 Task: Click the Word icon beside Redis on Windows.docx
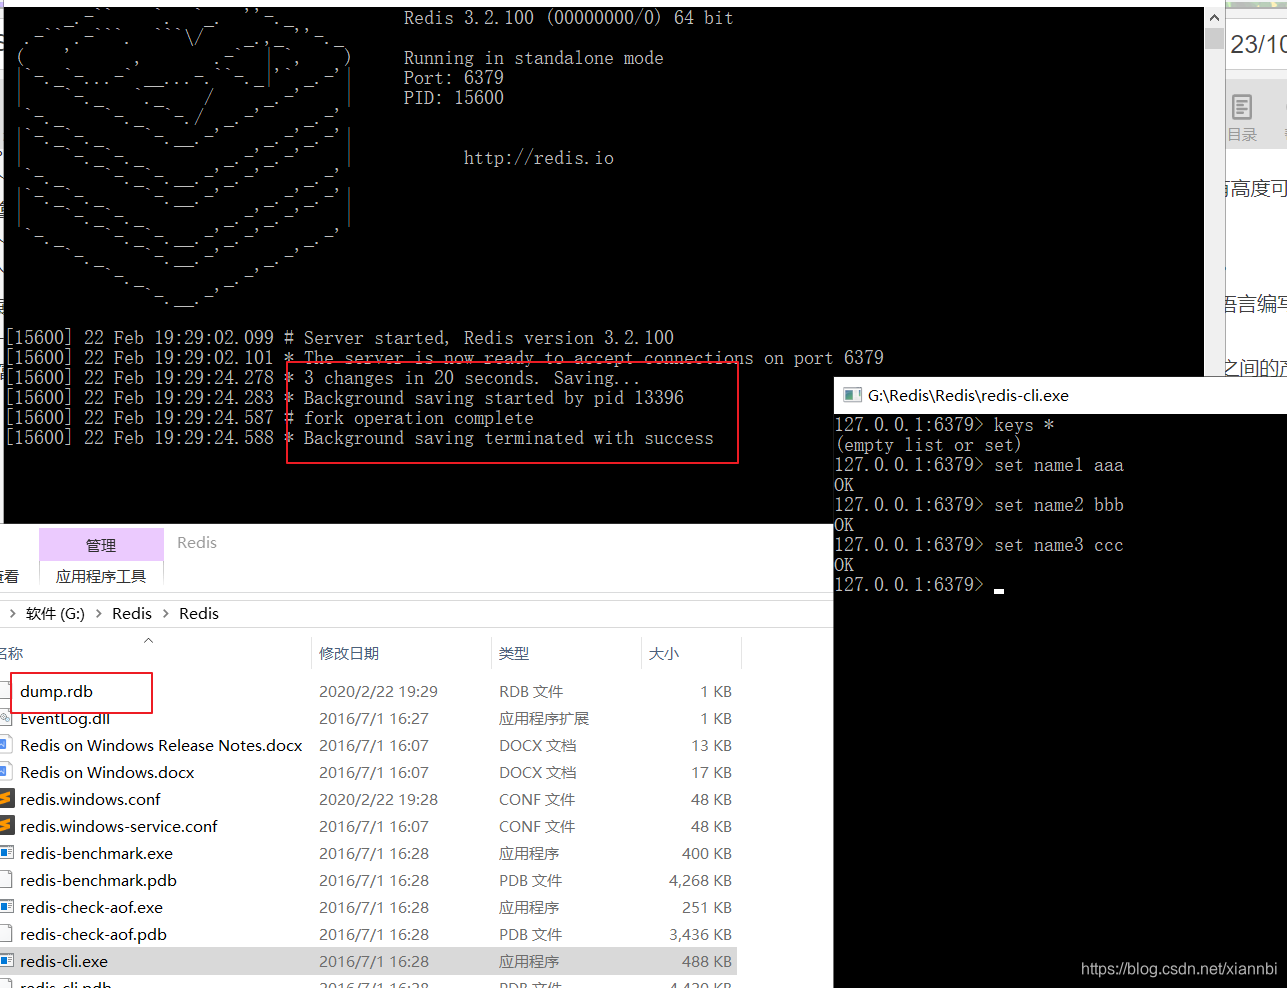coord(6,772)
